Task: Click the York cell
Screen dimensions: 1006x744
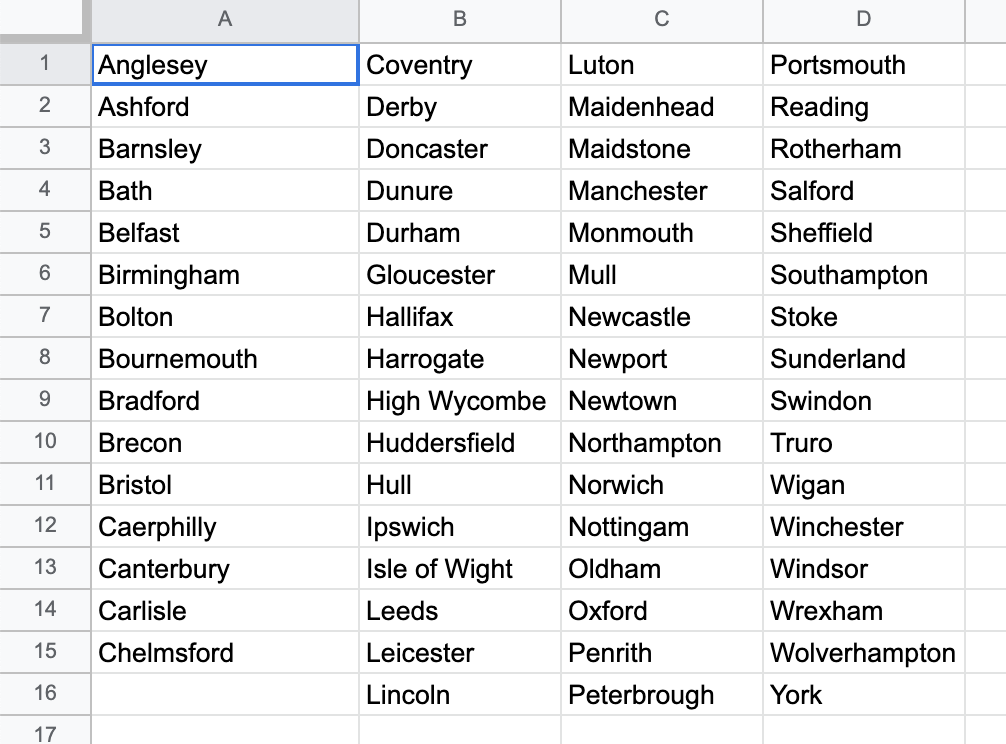Action: [864, 694]
